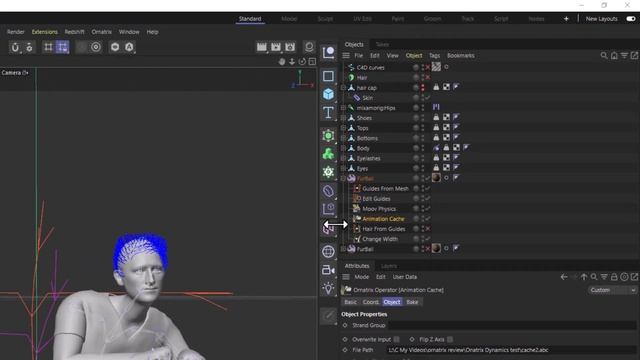
Task: Toggle the enable checkmark on Skin
Action: click(428, 98)
